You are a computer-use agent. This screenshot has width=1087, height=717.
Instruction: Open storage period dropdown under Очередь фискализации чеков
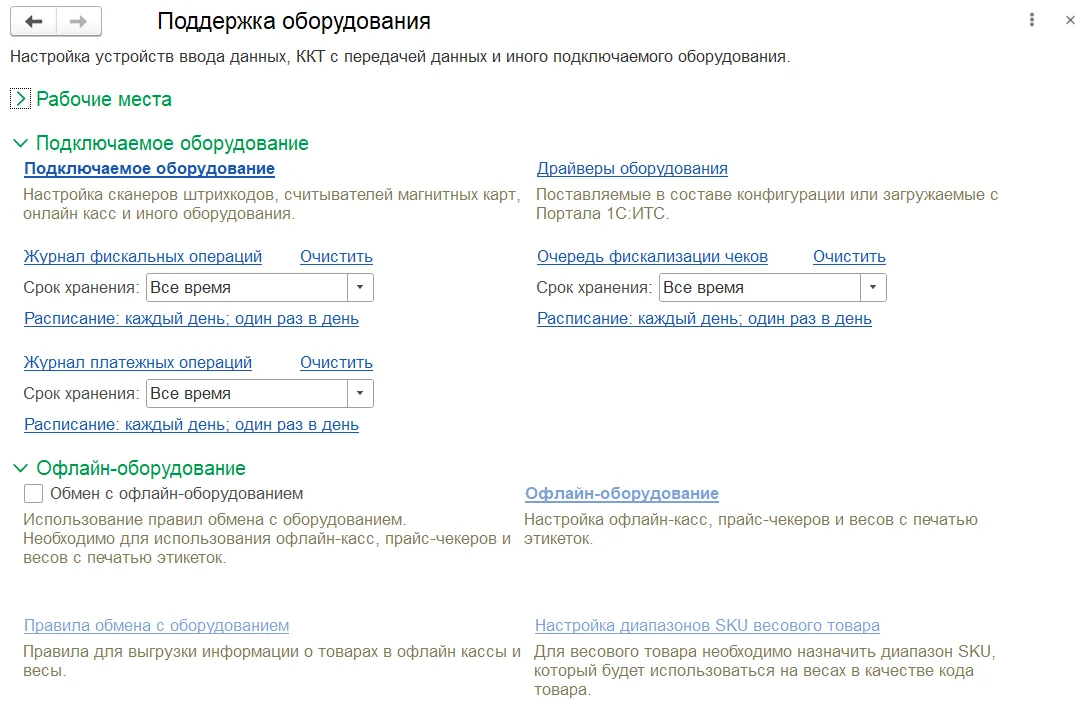click(x=873, y=288)
